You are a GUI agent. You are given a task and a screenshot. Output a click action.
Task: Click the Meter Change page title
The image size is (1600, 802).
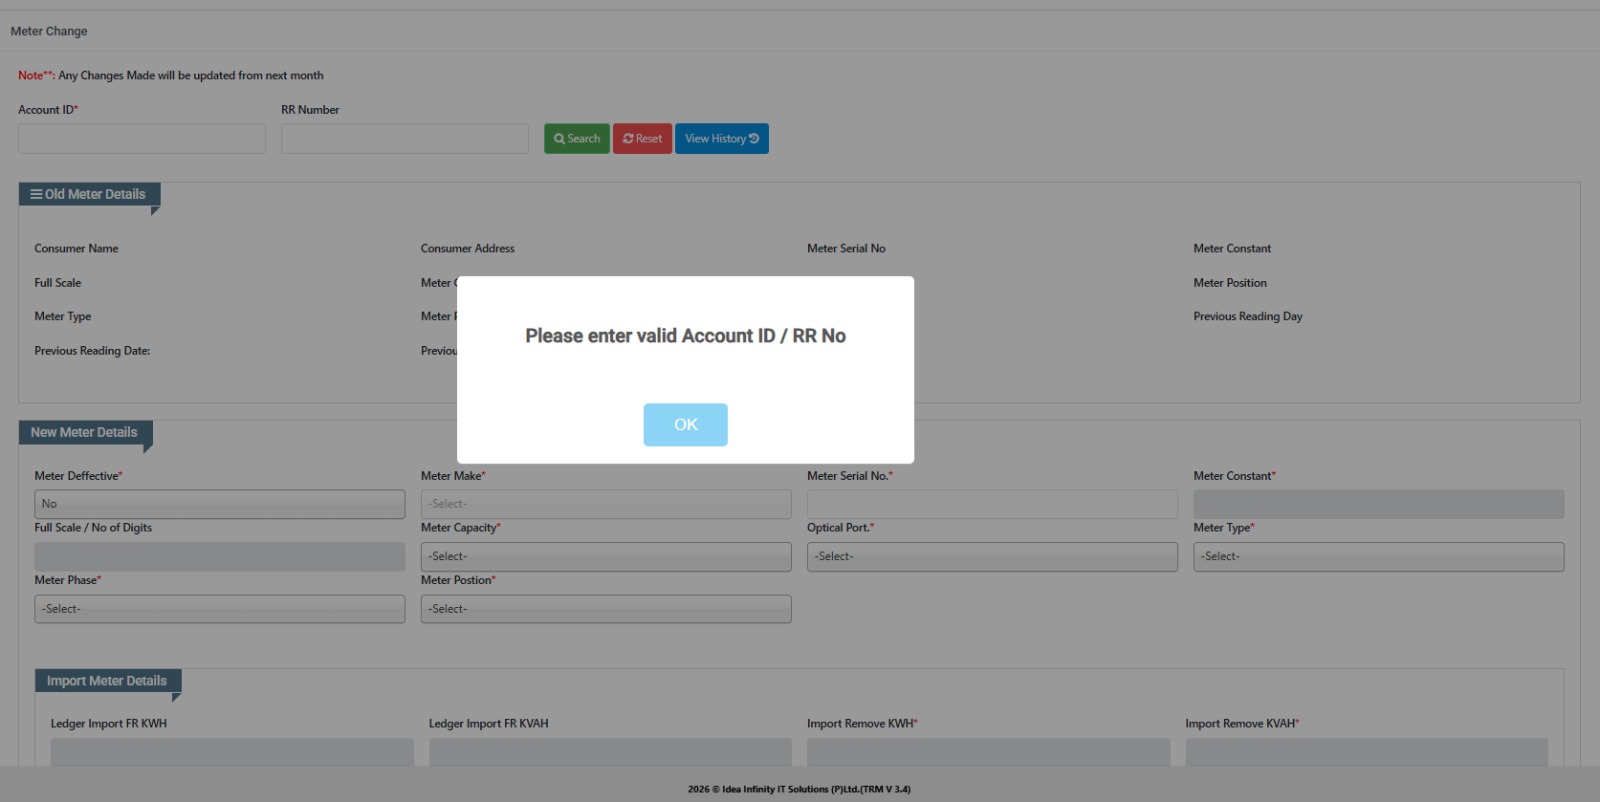[49, 31]
